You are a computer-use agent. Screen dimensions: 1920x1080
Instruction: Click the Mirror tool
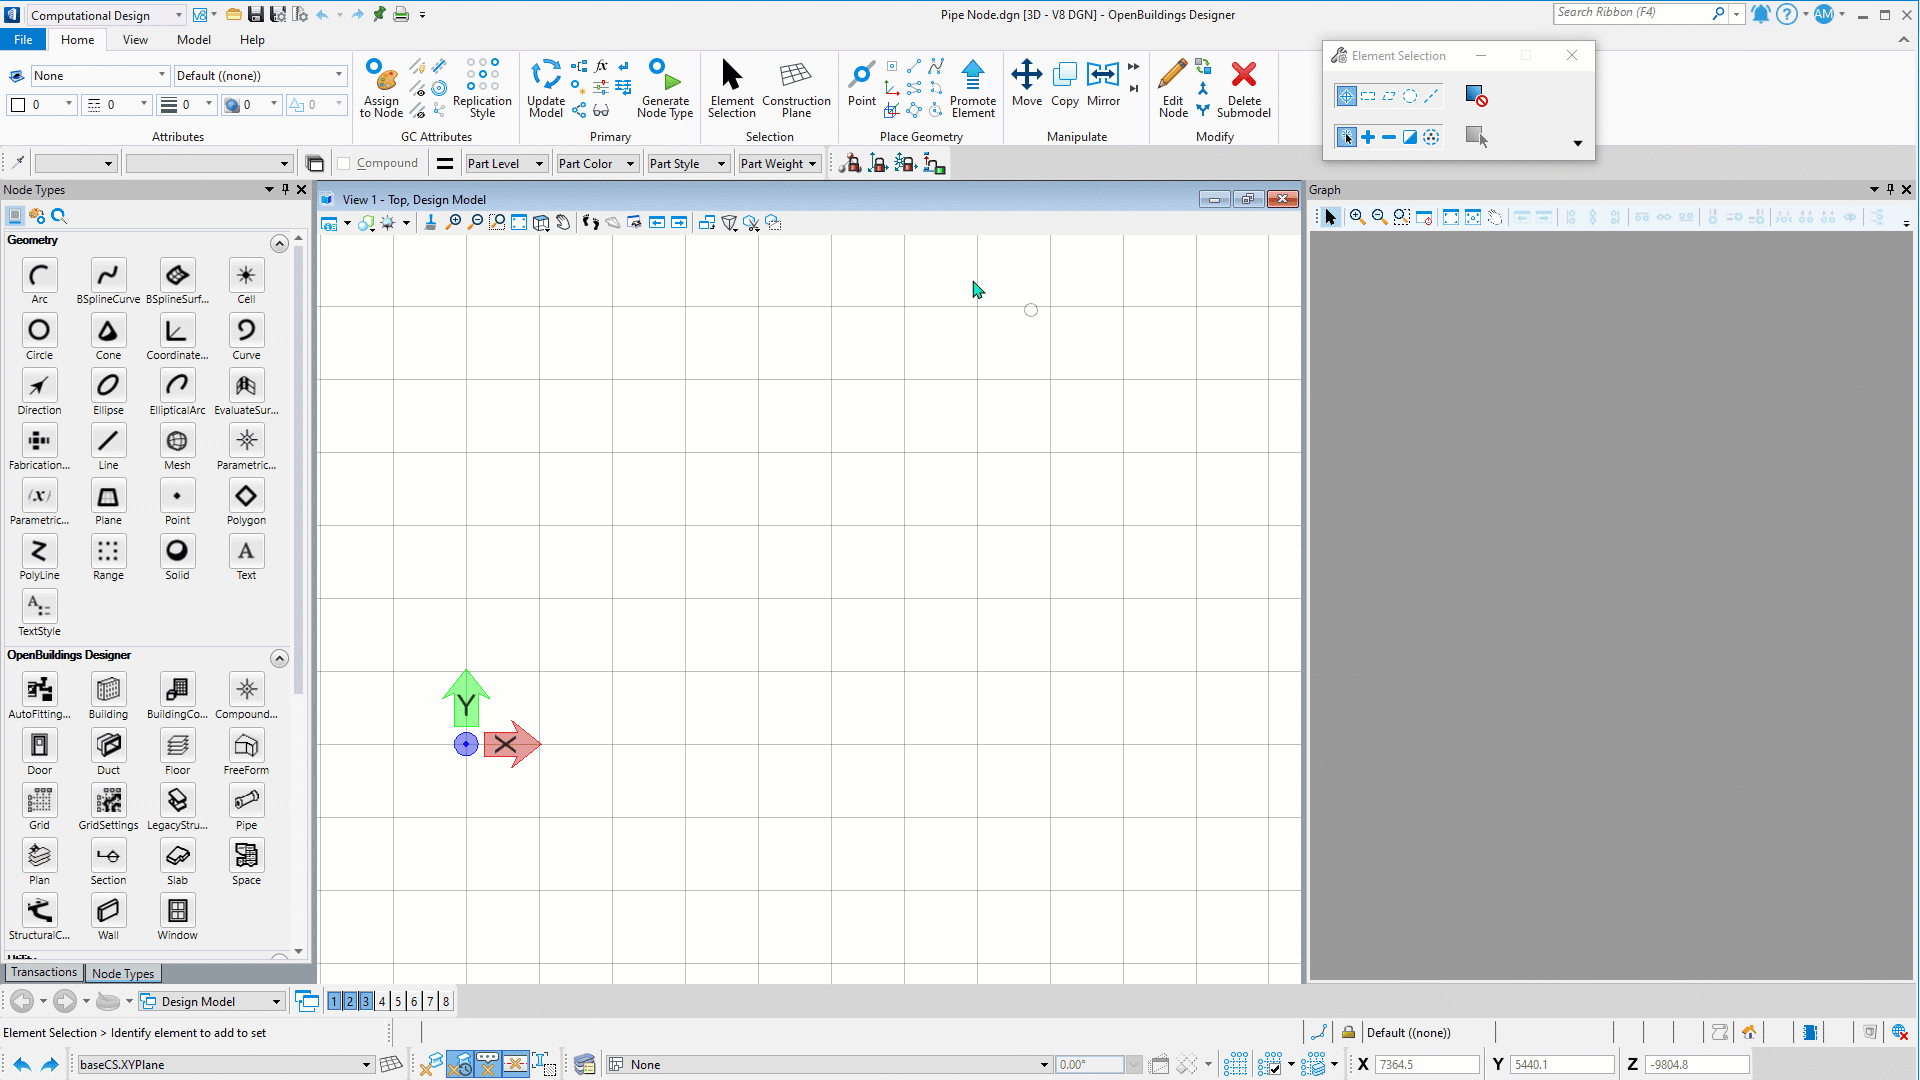tap(1103, 83)
